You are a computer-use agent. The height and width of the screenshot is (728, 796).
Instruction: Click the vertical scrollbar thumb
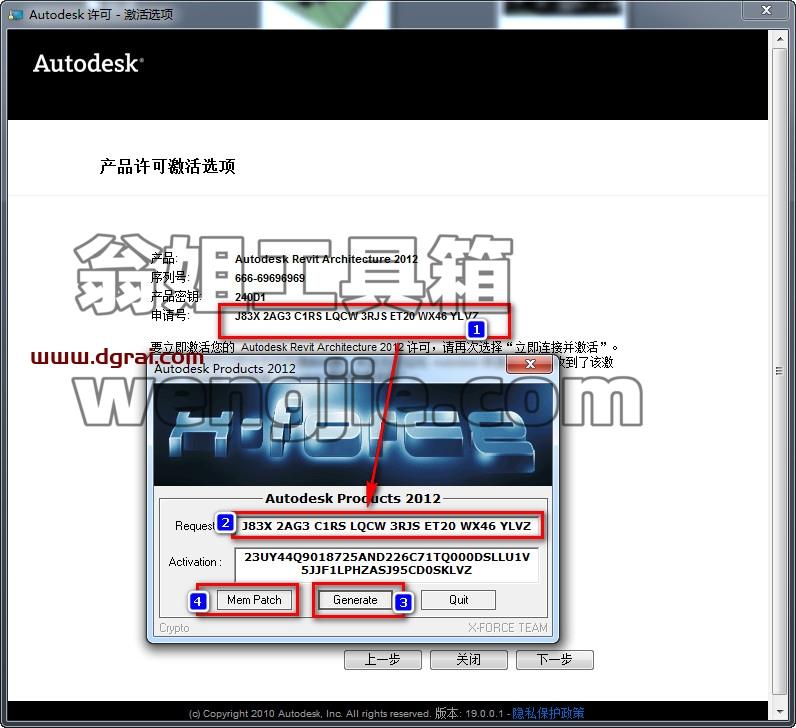coord(779,371)
